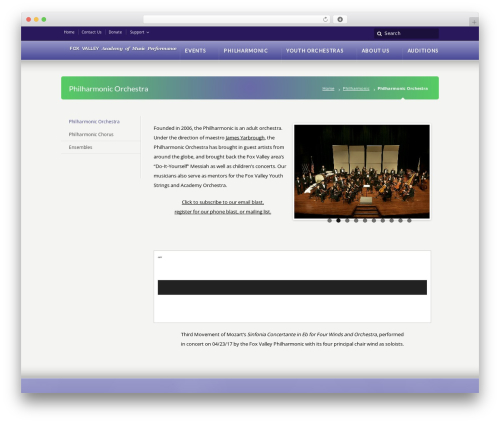Viewport: 500px width, 423px height.
Task: Open a new browser tab with plus button
Action: click(474, 22)
